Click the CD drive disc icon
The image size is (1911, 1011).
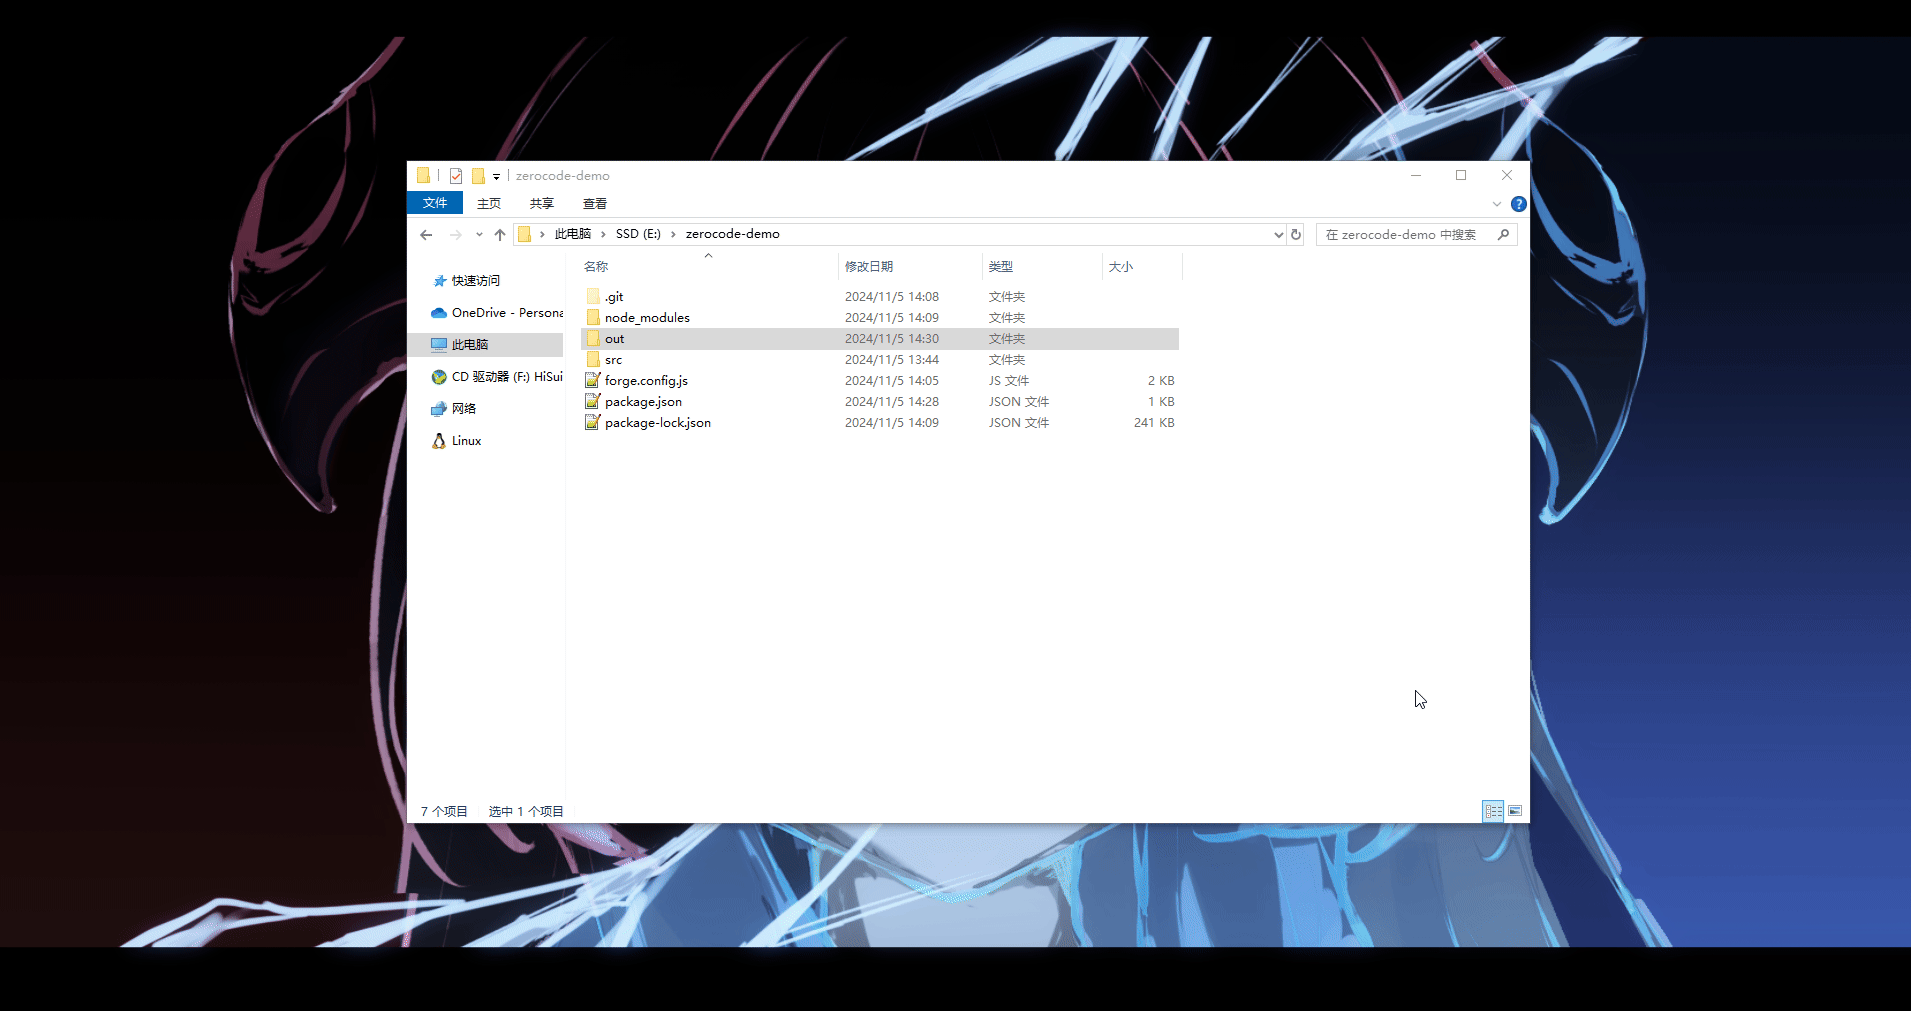439,377
